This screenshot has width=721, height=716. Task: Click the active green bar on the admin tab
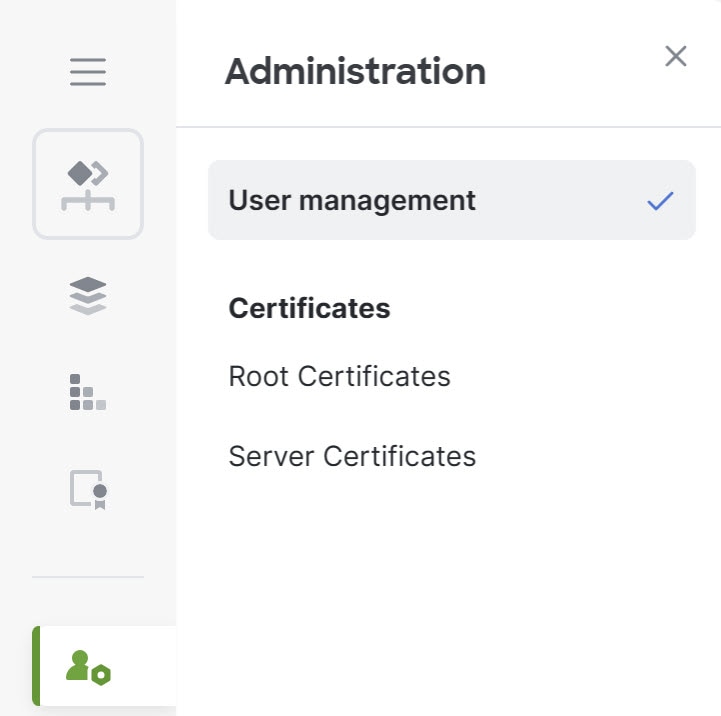click(36, 665)
